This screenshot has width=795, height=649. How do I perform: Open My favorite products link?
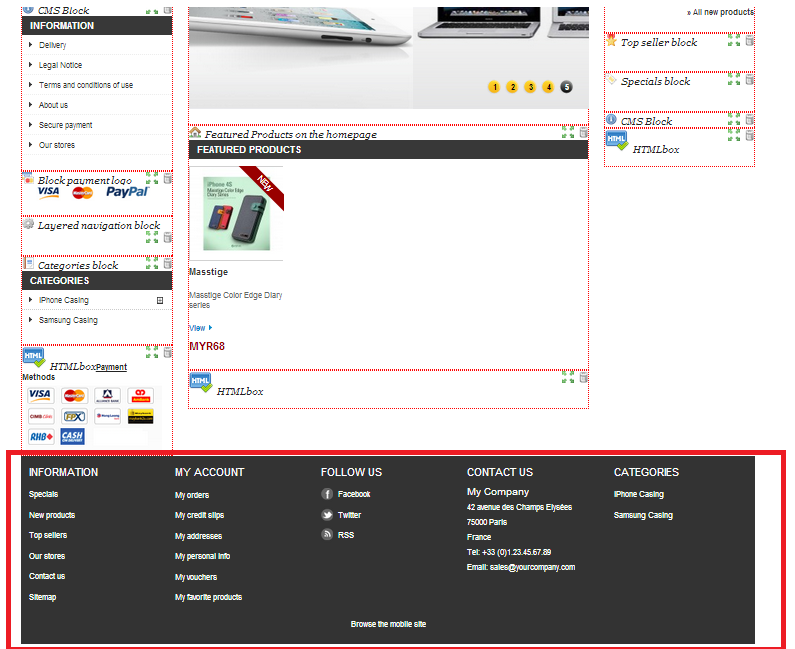click(208, 597)
